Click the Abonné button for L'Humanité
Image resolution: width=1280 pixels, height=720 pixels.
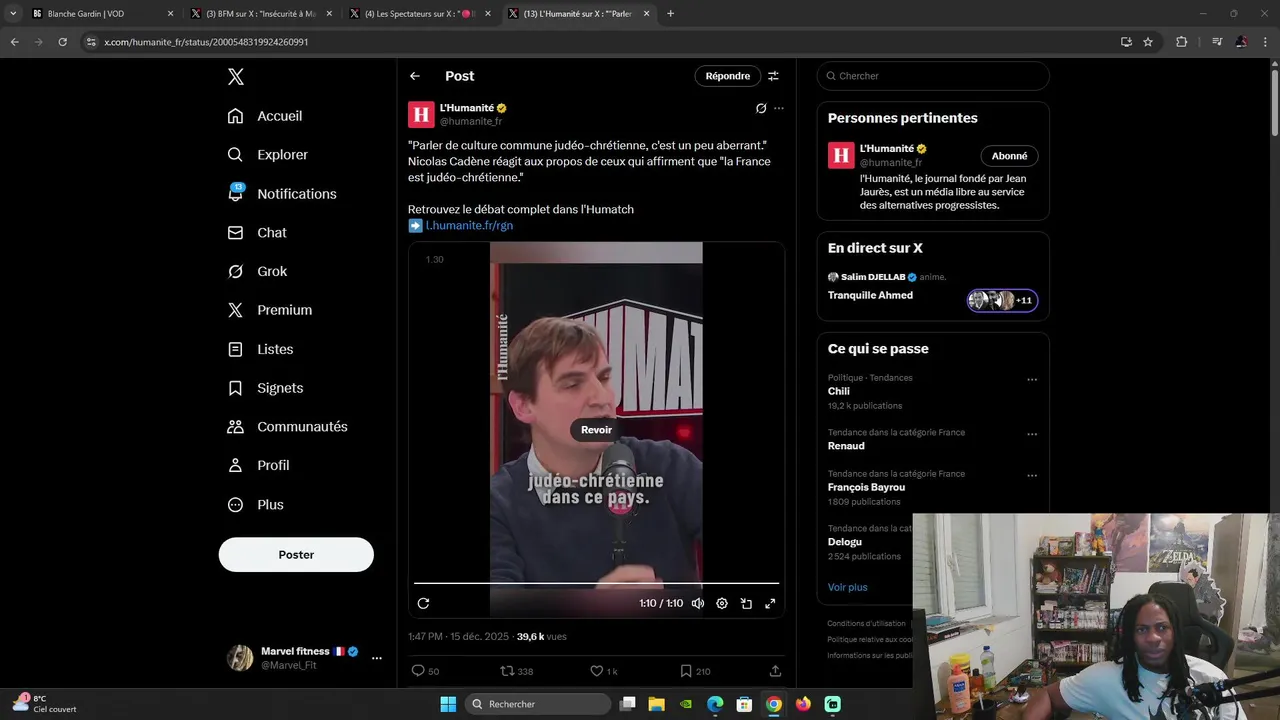[x=1009, y=156]
